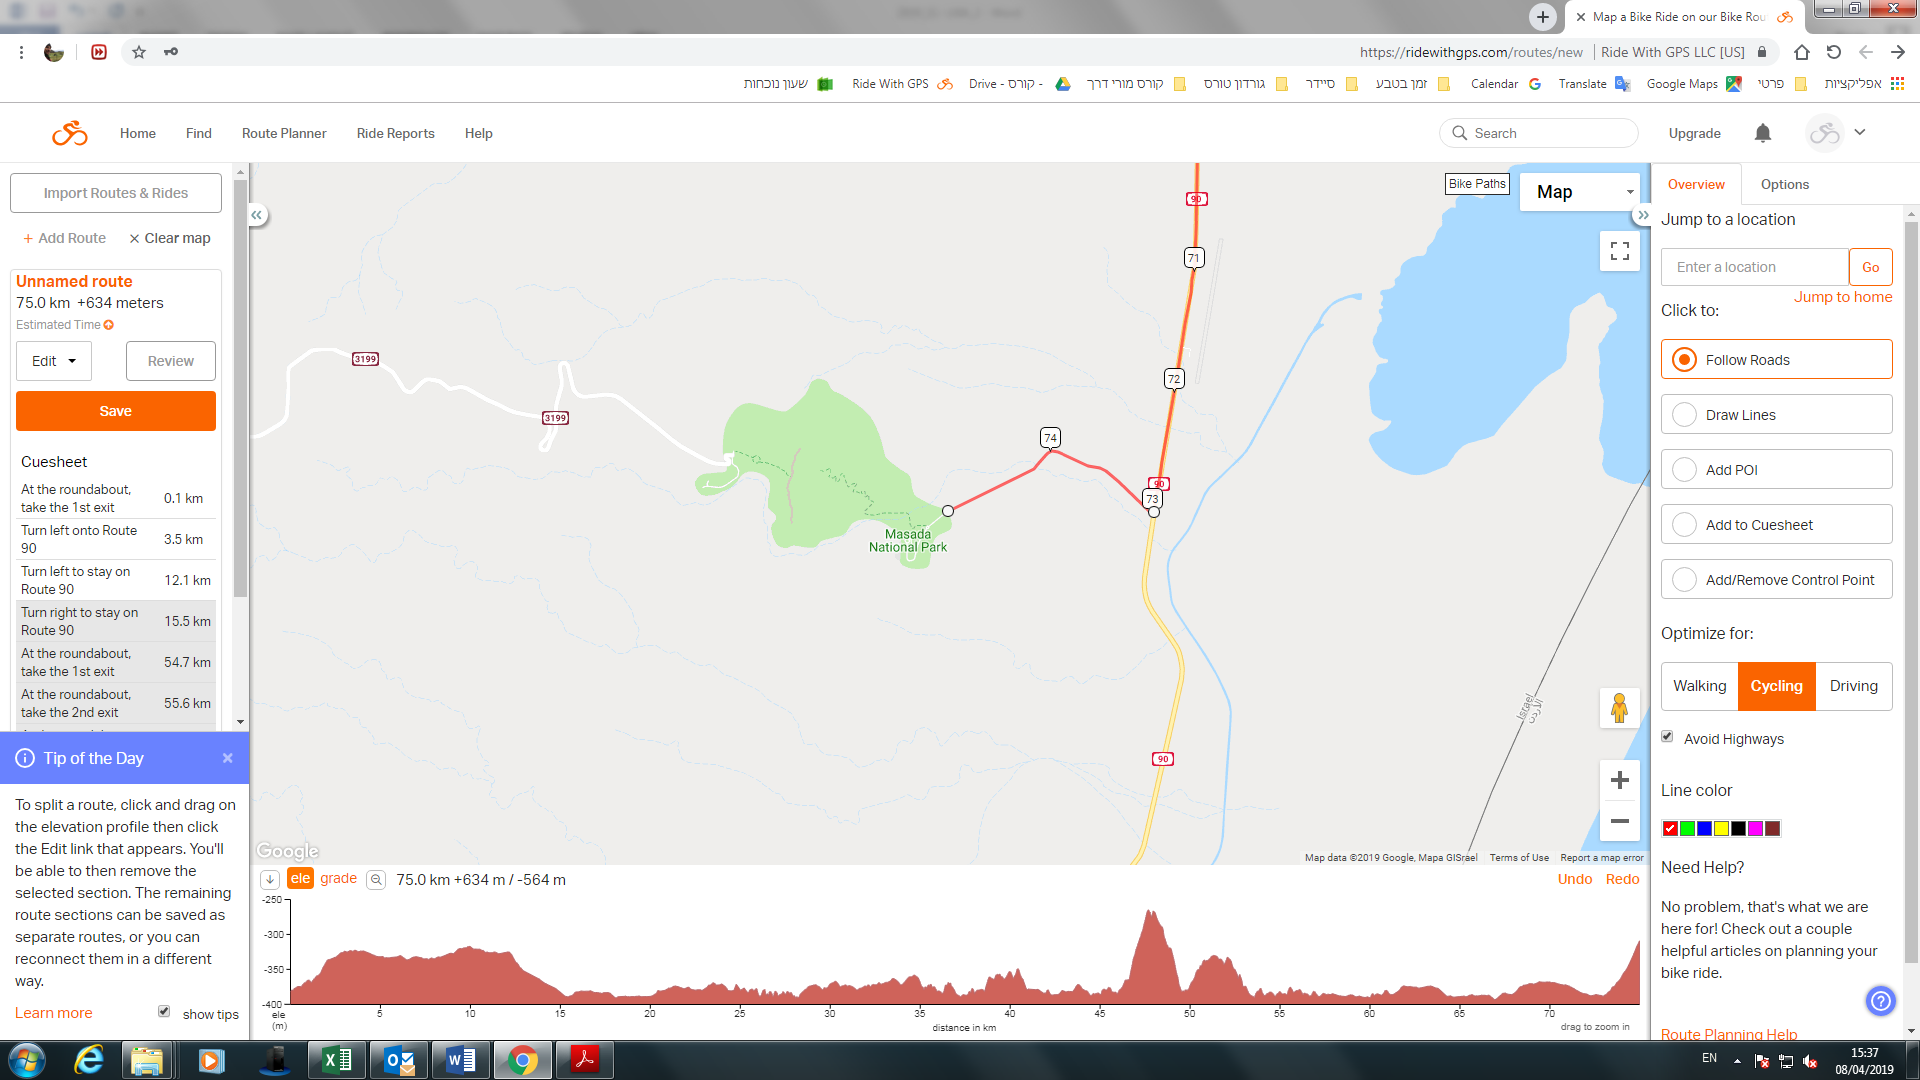Toggle the show tips checkbox
Screen dimensions: 1920x1080
pyautogui.click(x=164, y=1012)
